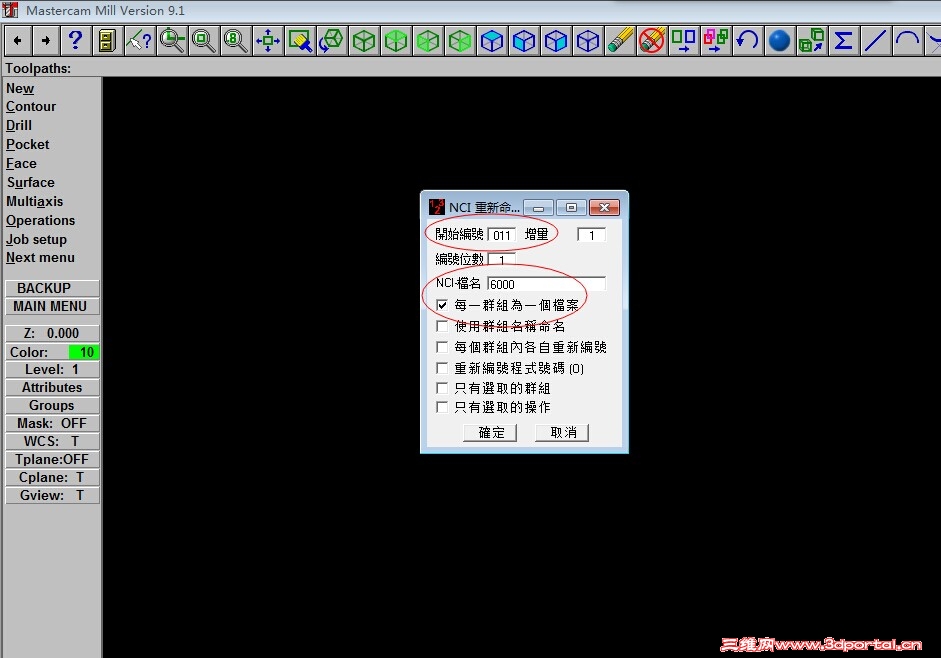Select Drill from the Toolpaths menu

(17, 125)
